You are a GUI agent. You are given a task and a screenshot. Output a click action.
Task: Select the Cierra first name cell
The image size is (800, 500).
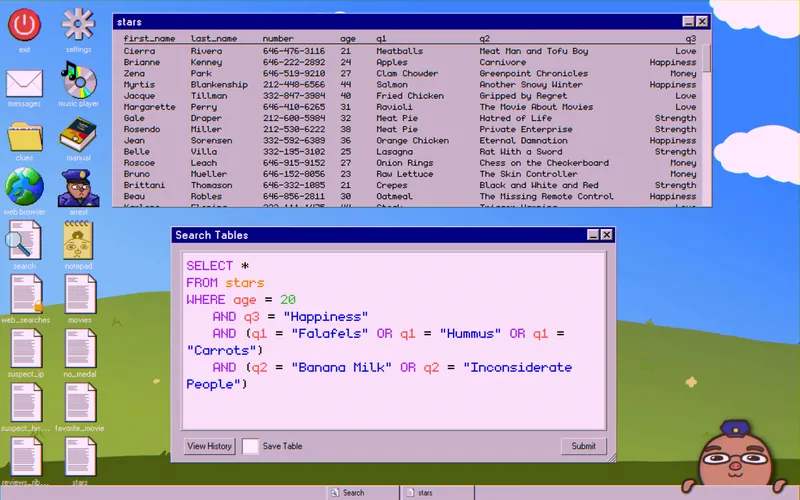point(139,51)
